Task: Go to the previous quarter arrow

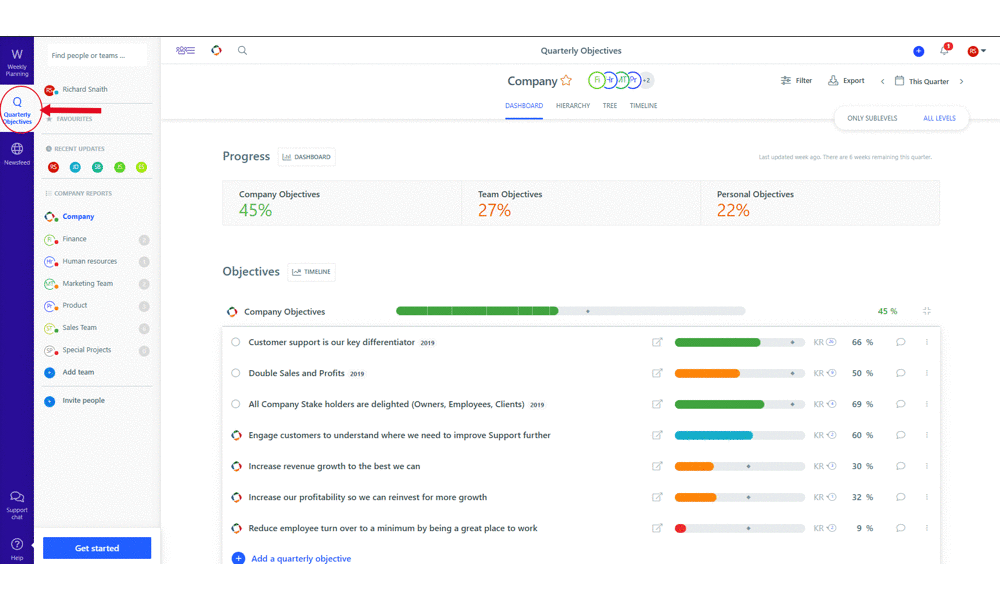Action: tap(883, 82)
